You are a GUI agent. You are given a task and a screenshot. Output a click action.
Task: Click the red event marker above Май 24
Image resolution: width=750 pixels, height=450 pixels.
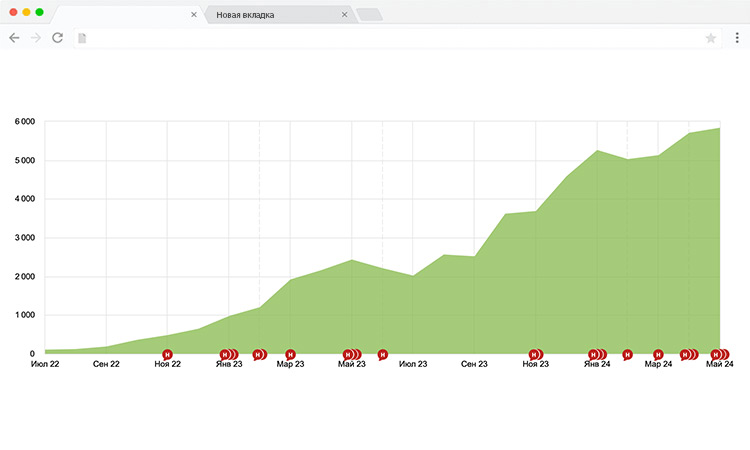(717, 354)
